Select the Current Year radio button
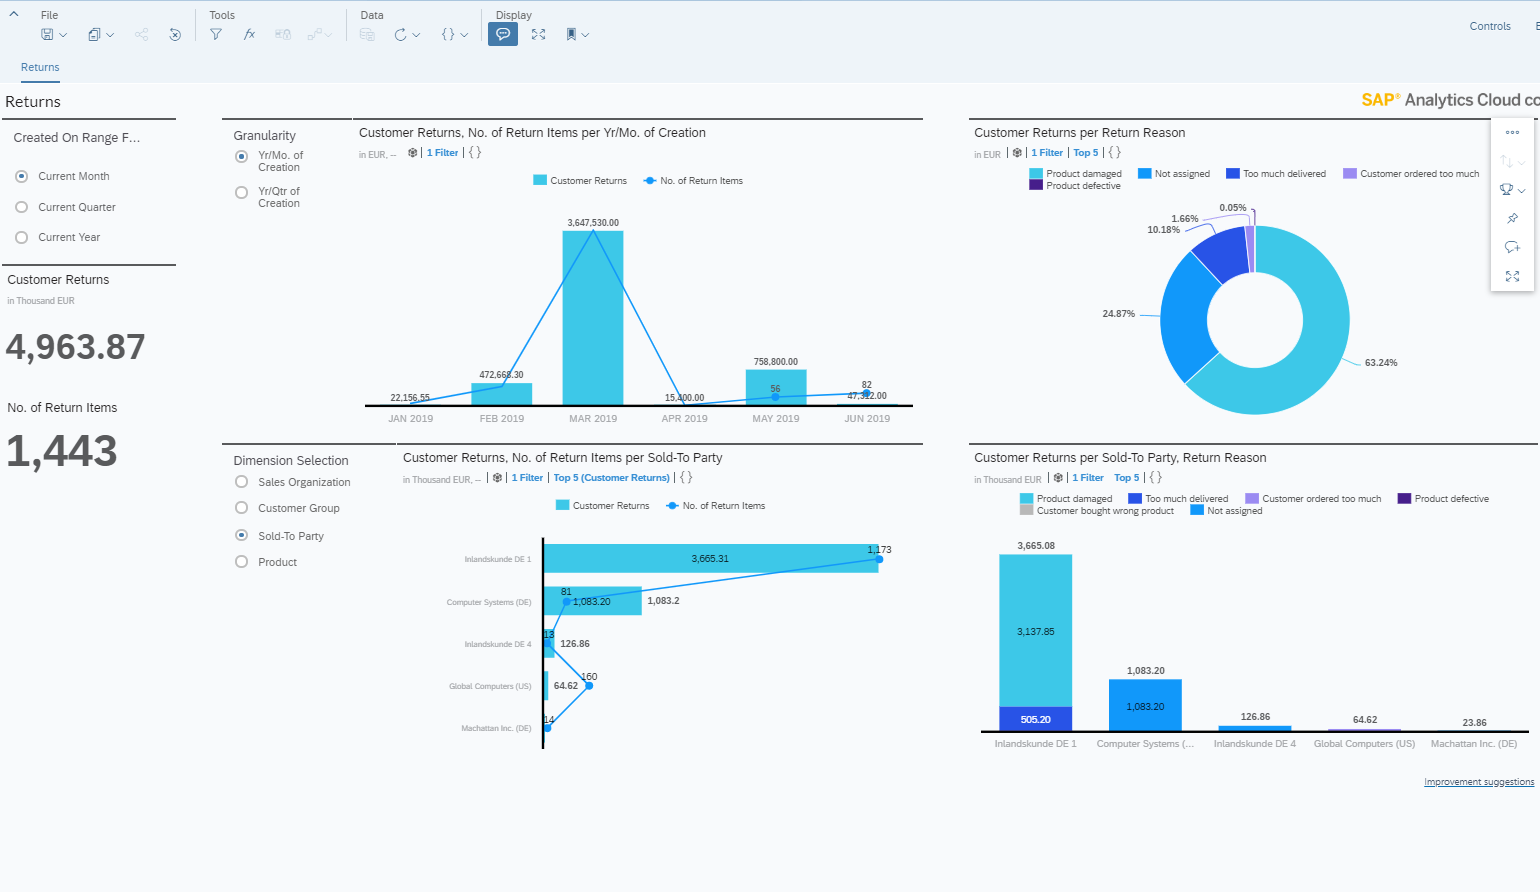 pyautogui.click(x=21, y=237)
